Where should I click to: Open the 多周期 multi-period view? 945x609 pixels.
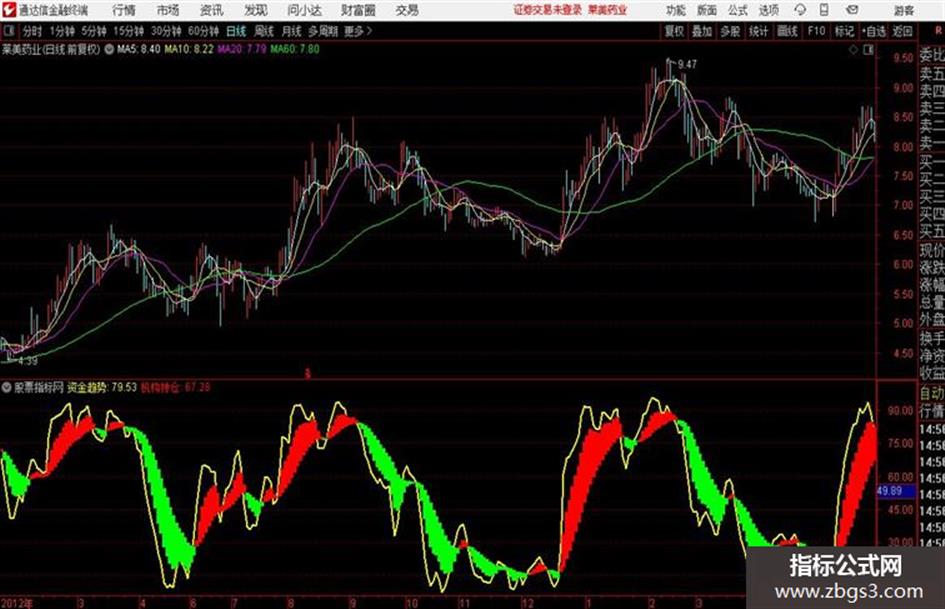pyautogui.click(x=323, y=31)
